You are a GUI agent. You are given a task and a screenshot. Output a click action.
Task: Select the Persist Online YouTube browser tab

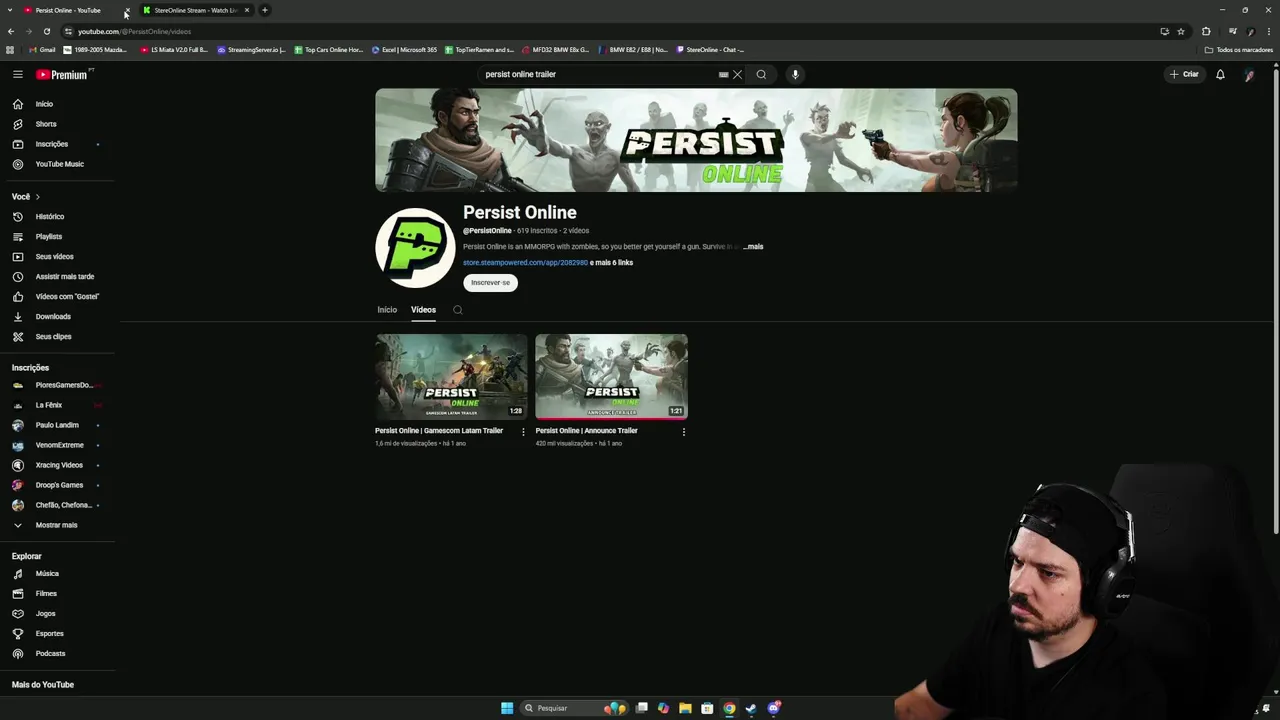(x=68, y=10)
